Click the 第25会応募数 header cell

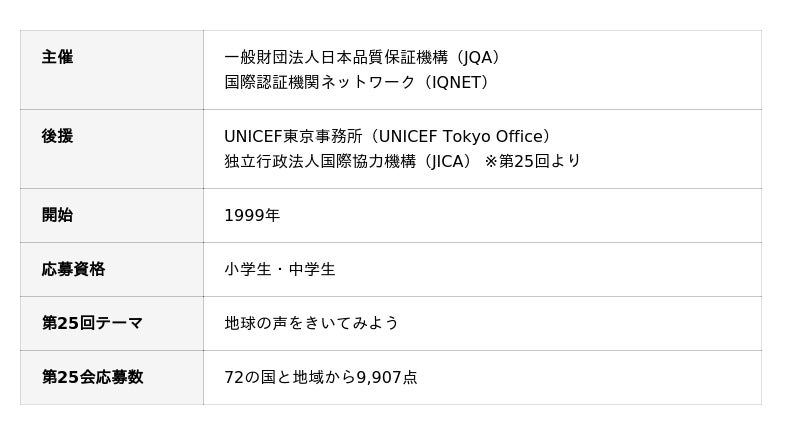(92, 377)
